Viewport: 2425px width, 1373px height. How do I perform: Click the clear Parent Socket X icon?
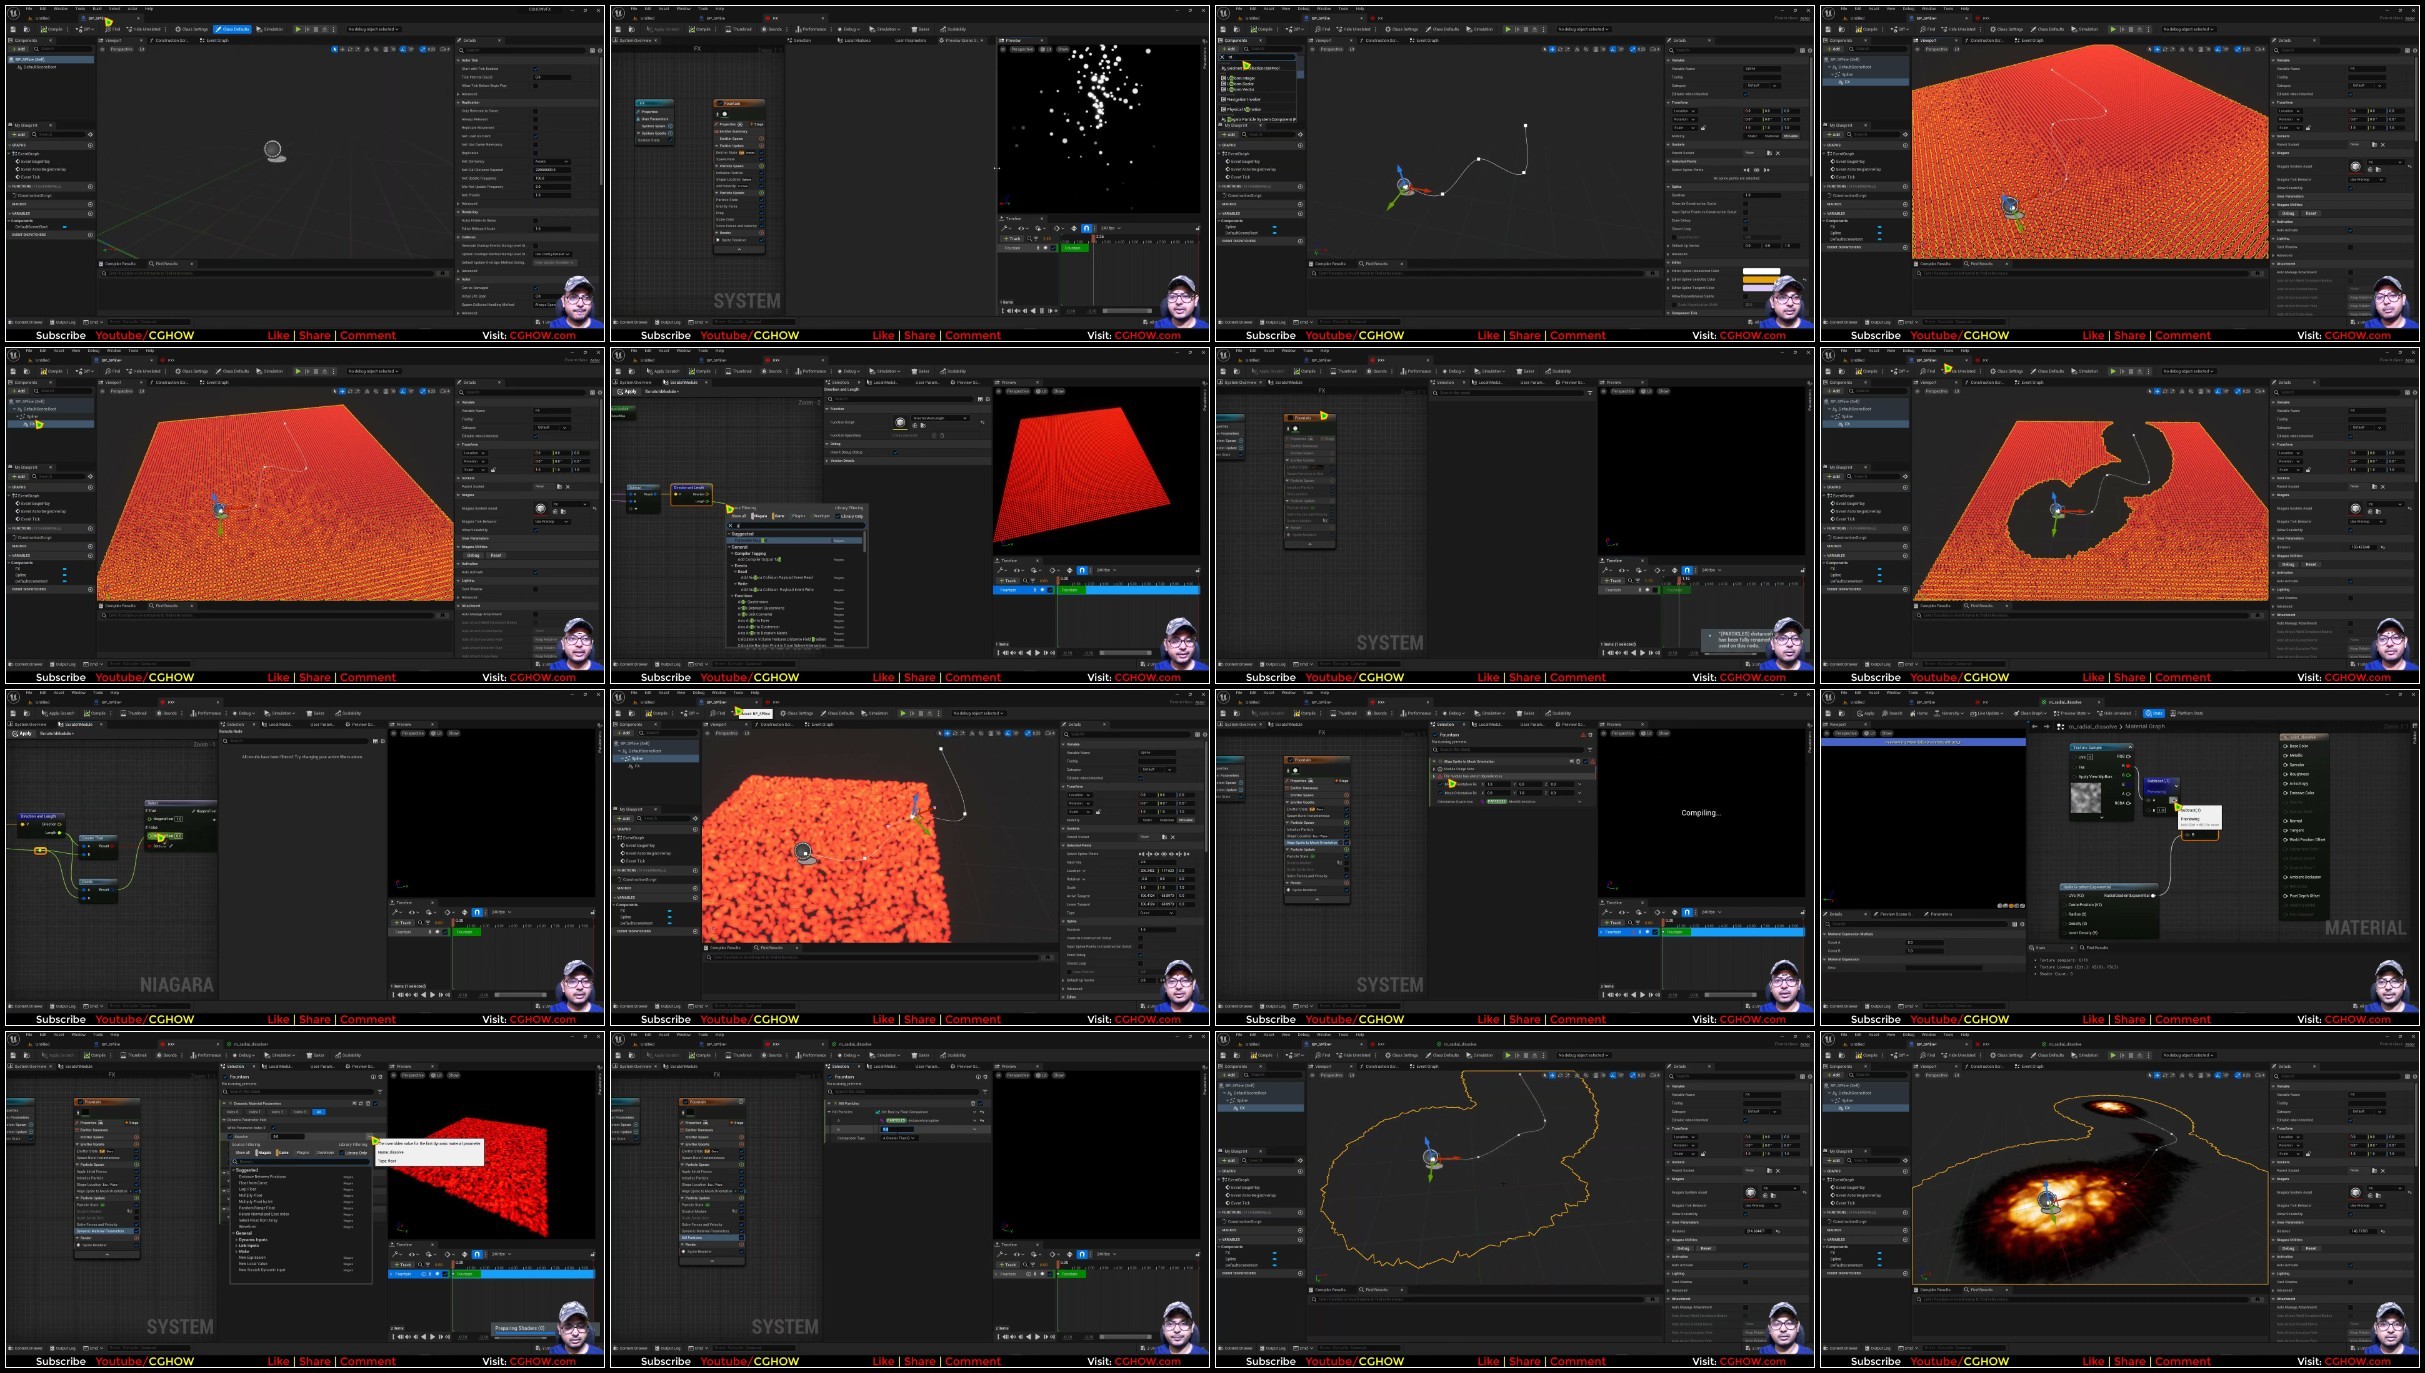[x=1778, y=153]
